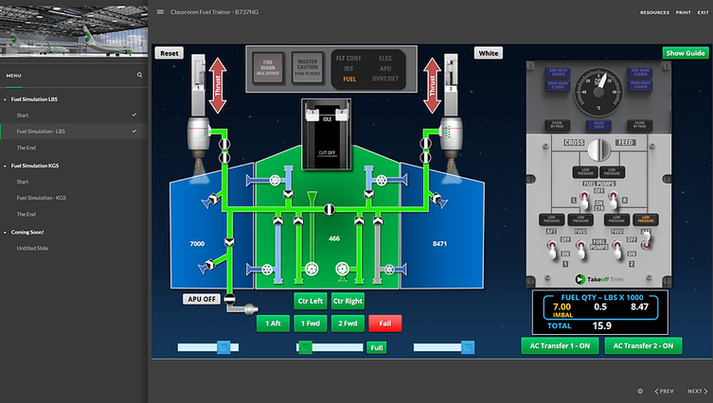The width and height of the screenshot is (713, 403).
Task: Click the right red Thrust arrow
Action: (432, 85)
